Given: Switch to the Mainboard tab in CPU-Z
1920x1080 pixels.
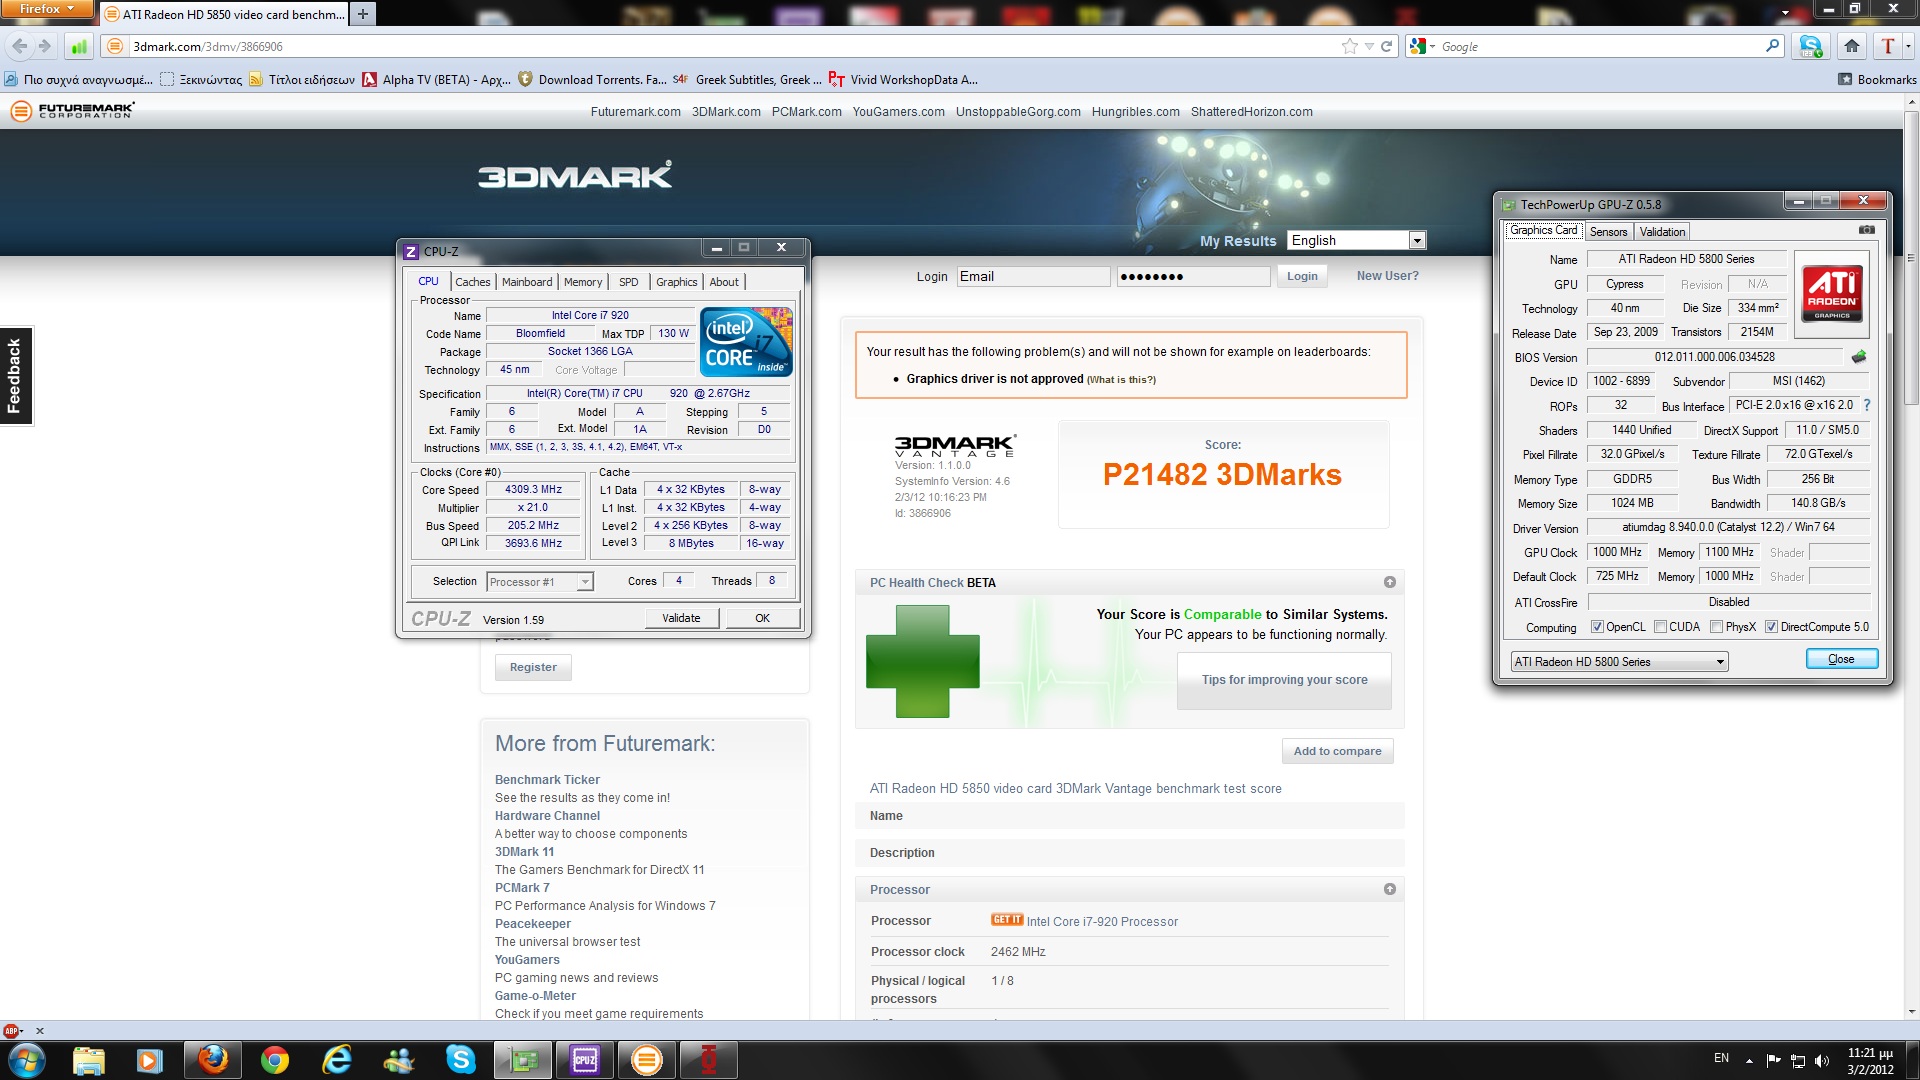Looking at the screenshot, I should click(x=527, y=282).
